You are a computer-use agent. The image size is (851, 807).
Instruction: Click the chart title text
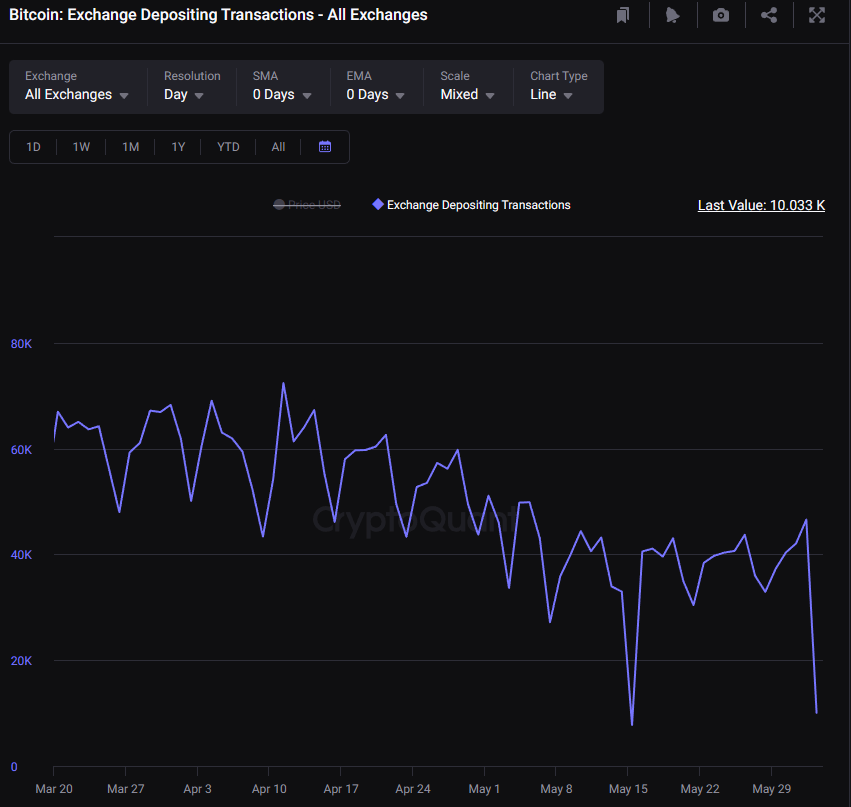[218, 15]
